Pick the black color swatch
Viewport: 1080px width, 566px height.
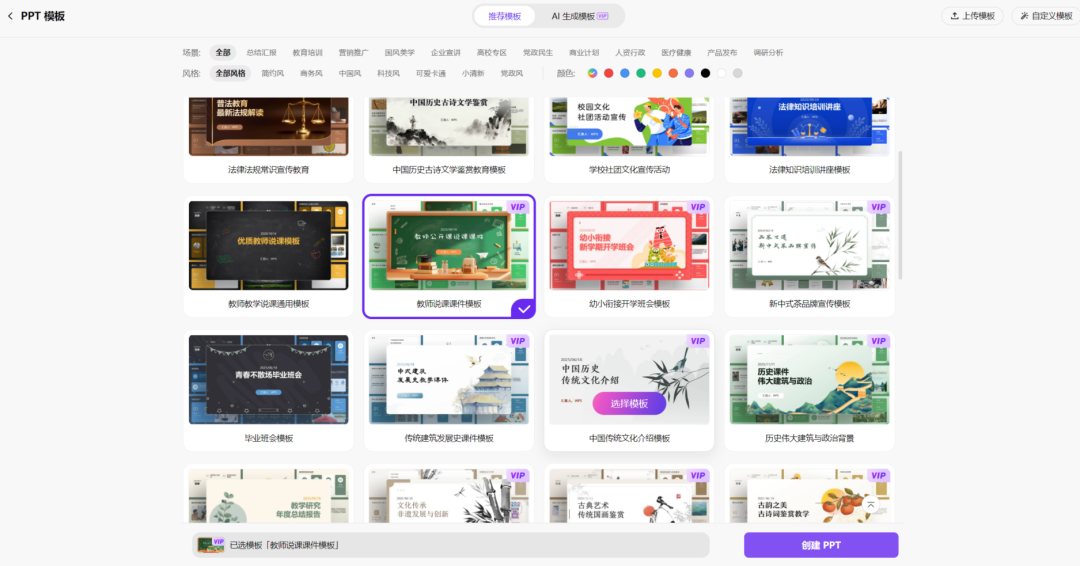(705, 73)
